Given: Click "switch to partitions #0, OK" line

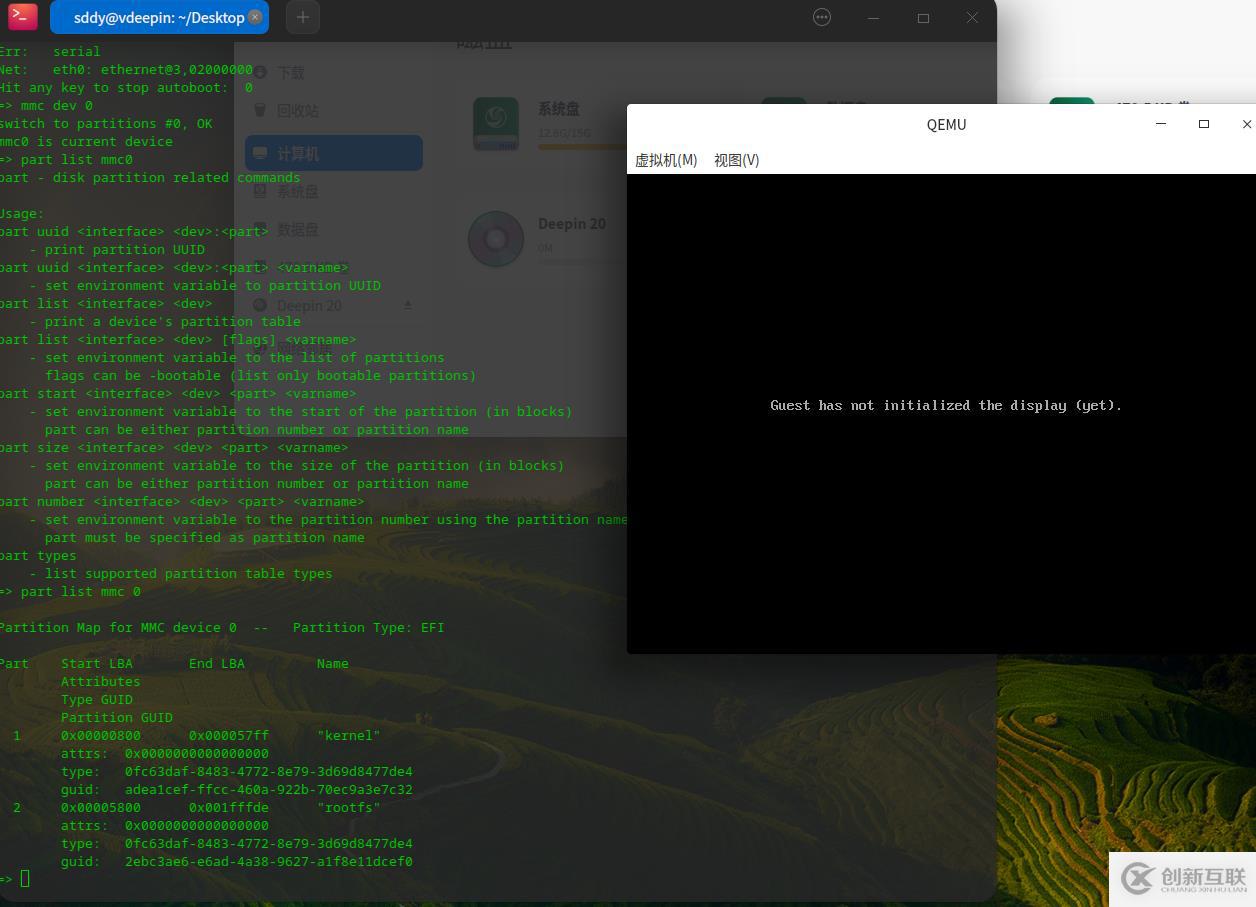Looking at the screenshot, I should coord(106,123).
